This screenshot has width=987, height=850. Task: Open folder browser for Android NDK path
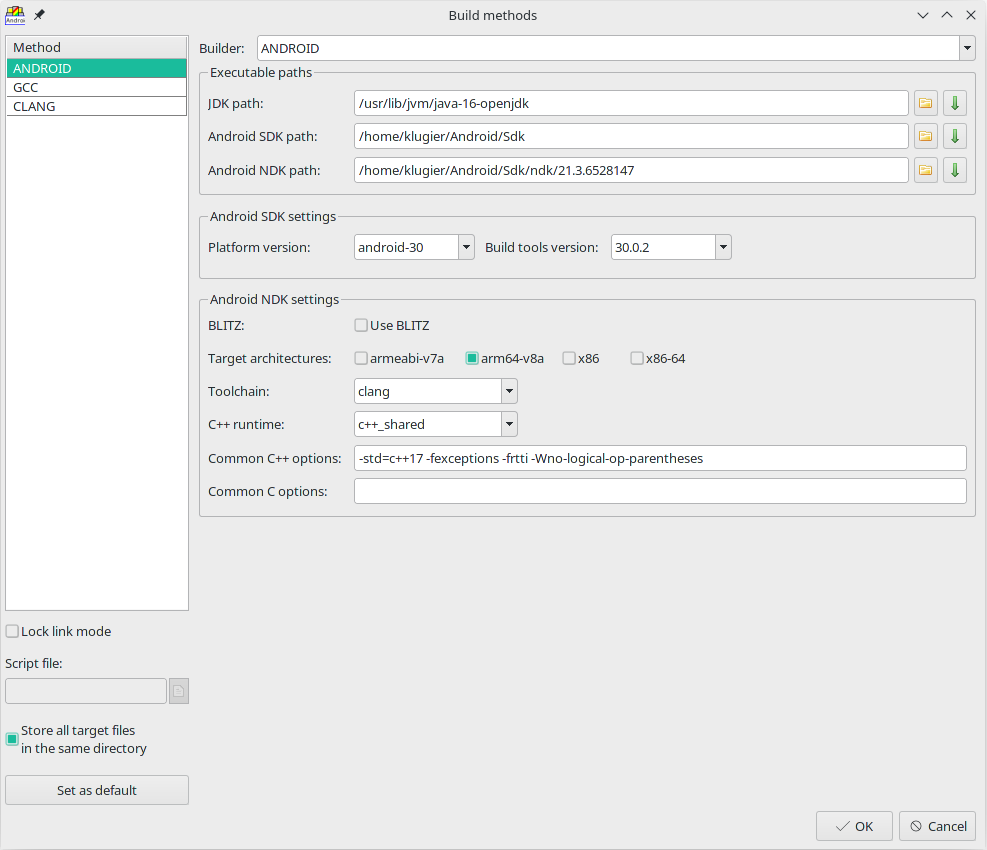pyautogui.click(x=925, y=170)
